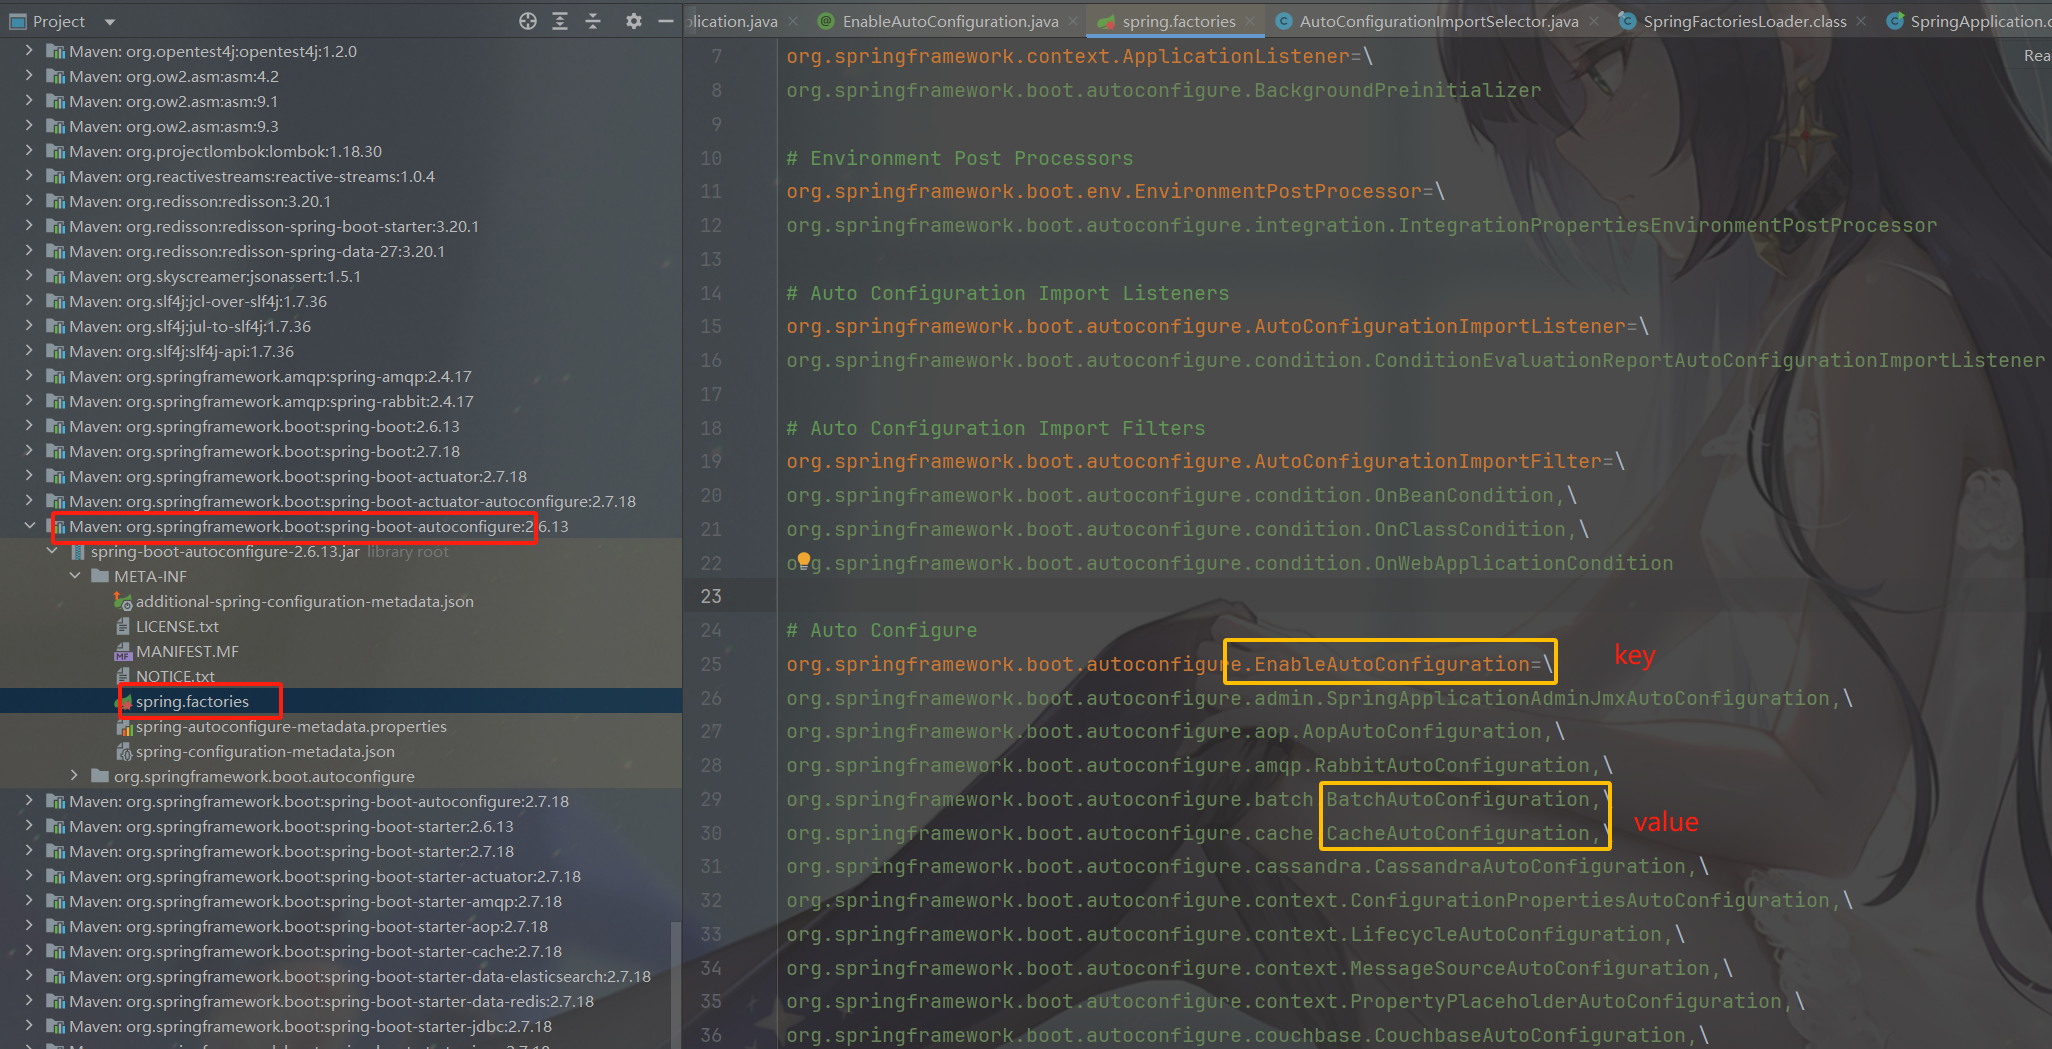
Task: Collapse the META-INF folder
Action: [x=75, y=576]
